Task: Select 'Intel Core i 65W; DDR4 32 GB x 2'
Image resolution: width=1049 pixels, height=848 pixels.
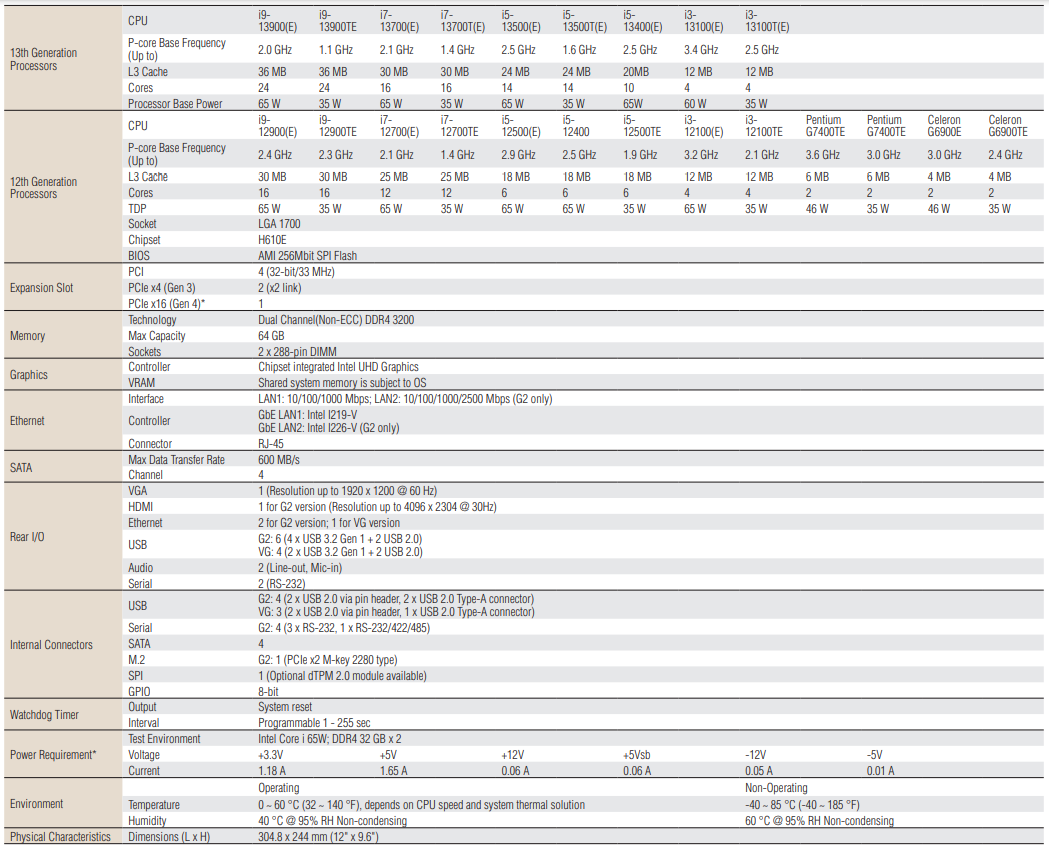Action: [x=330, y=739]
